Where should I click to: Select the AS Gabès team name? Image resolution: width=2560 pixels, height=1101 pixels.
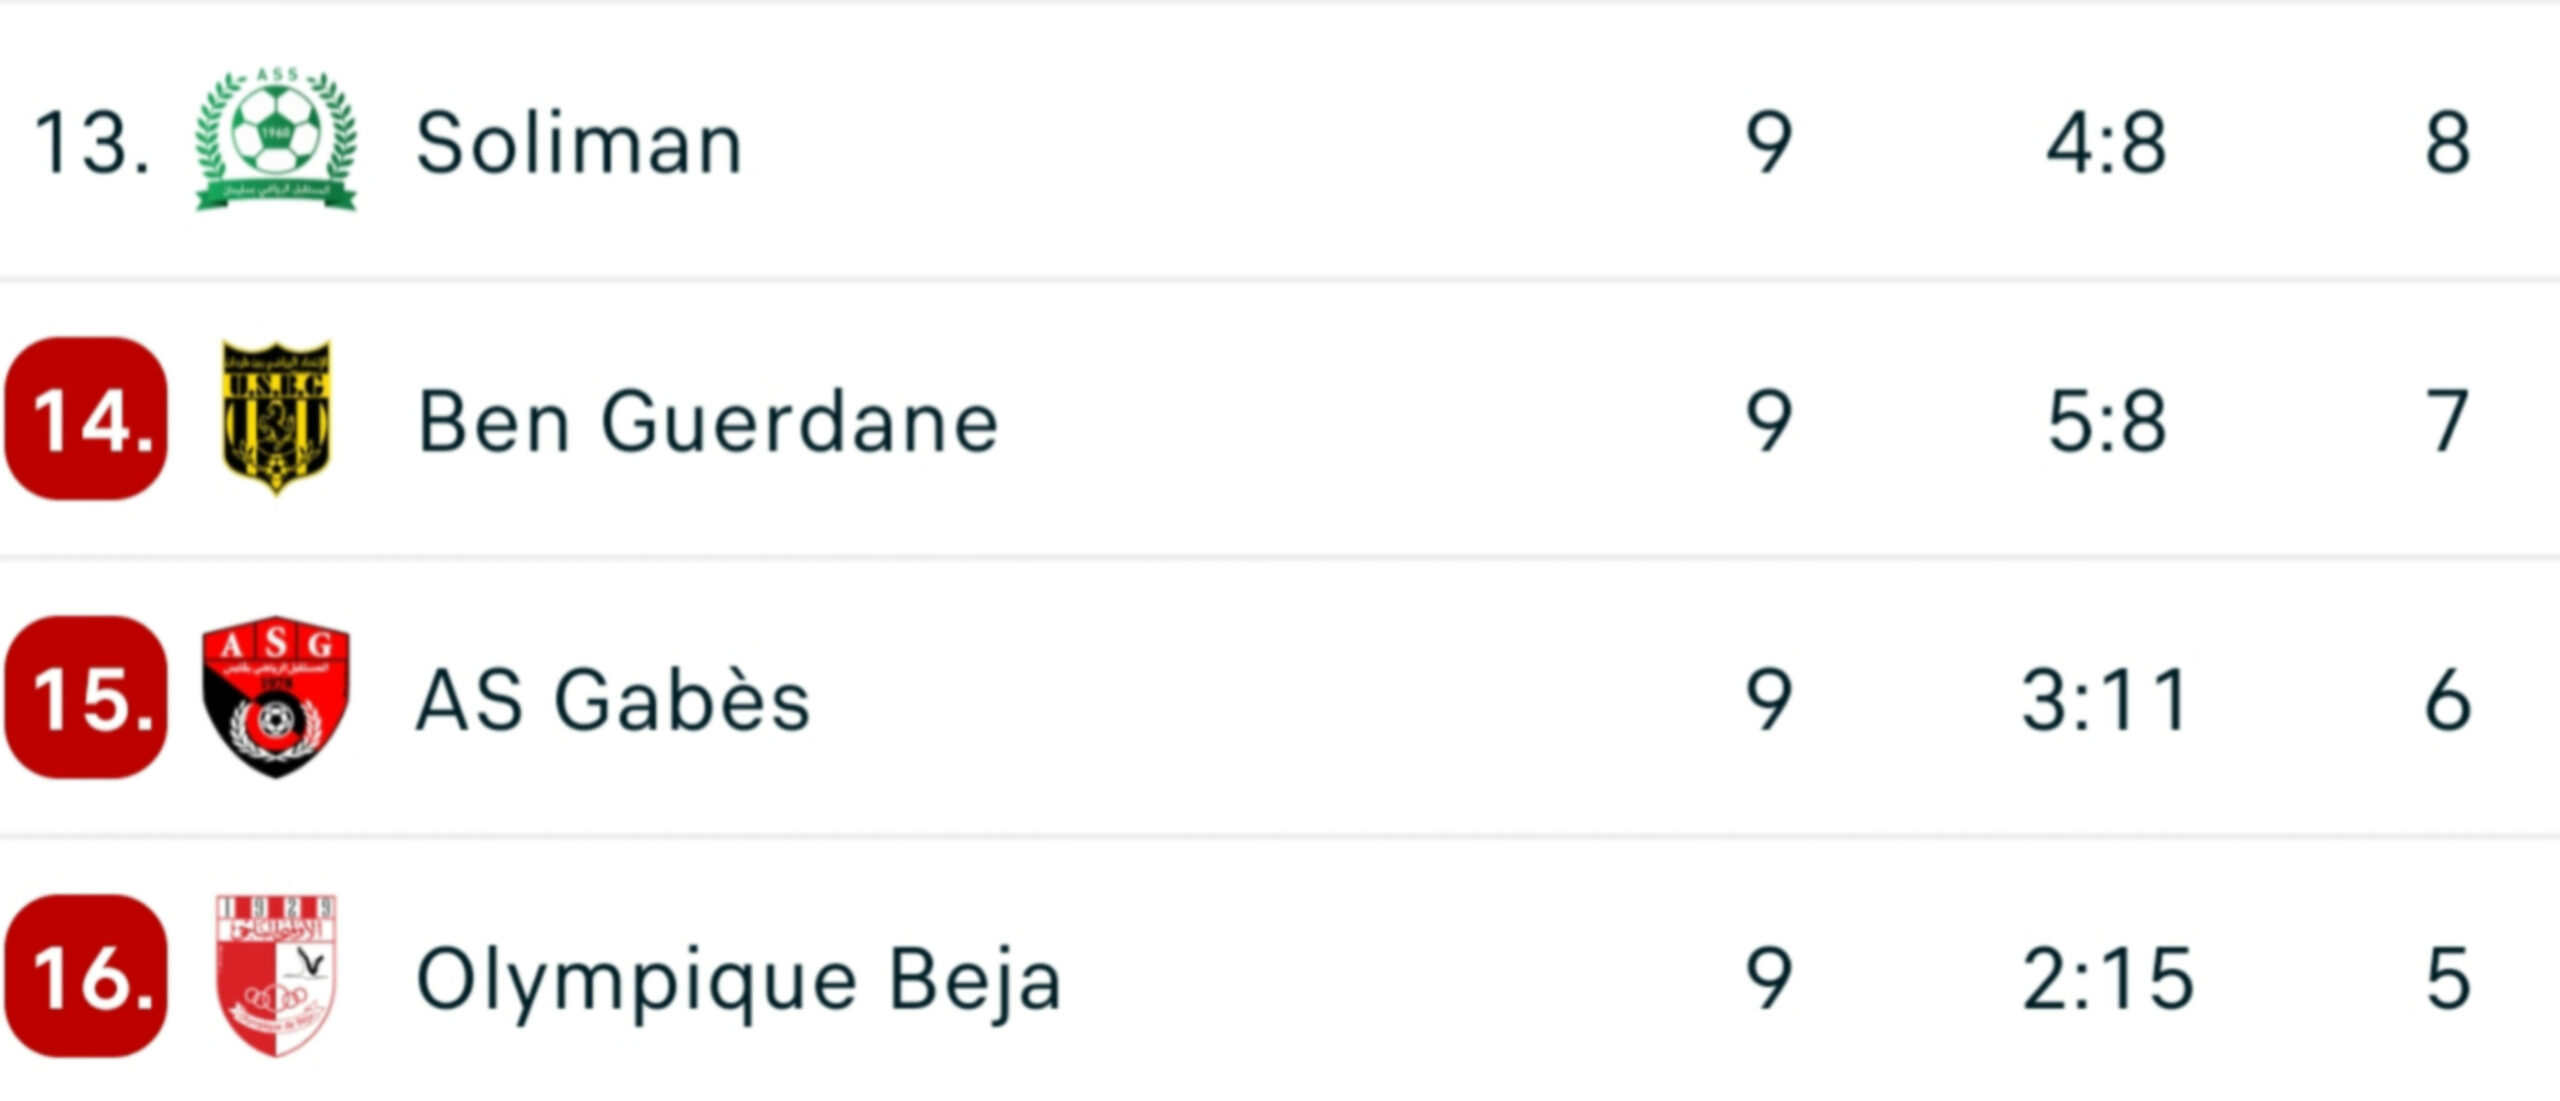(x=612, y=699)
